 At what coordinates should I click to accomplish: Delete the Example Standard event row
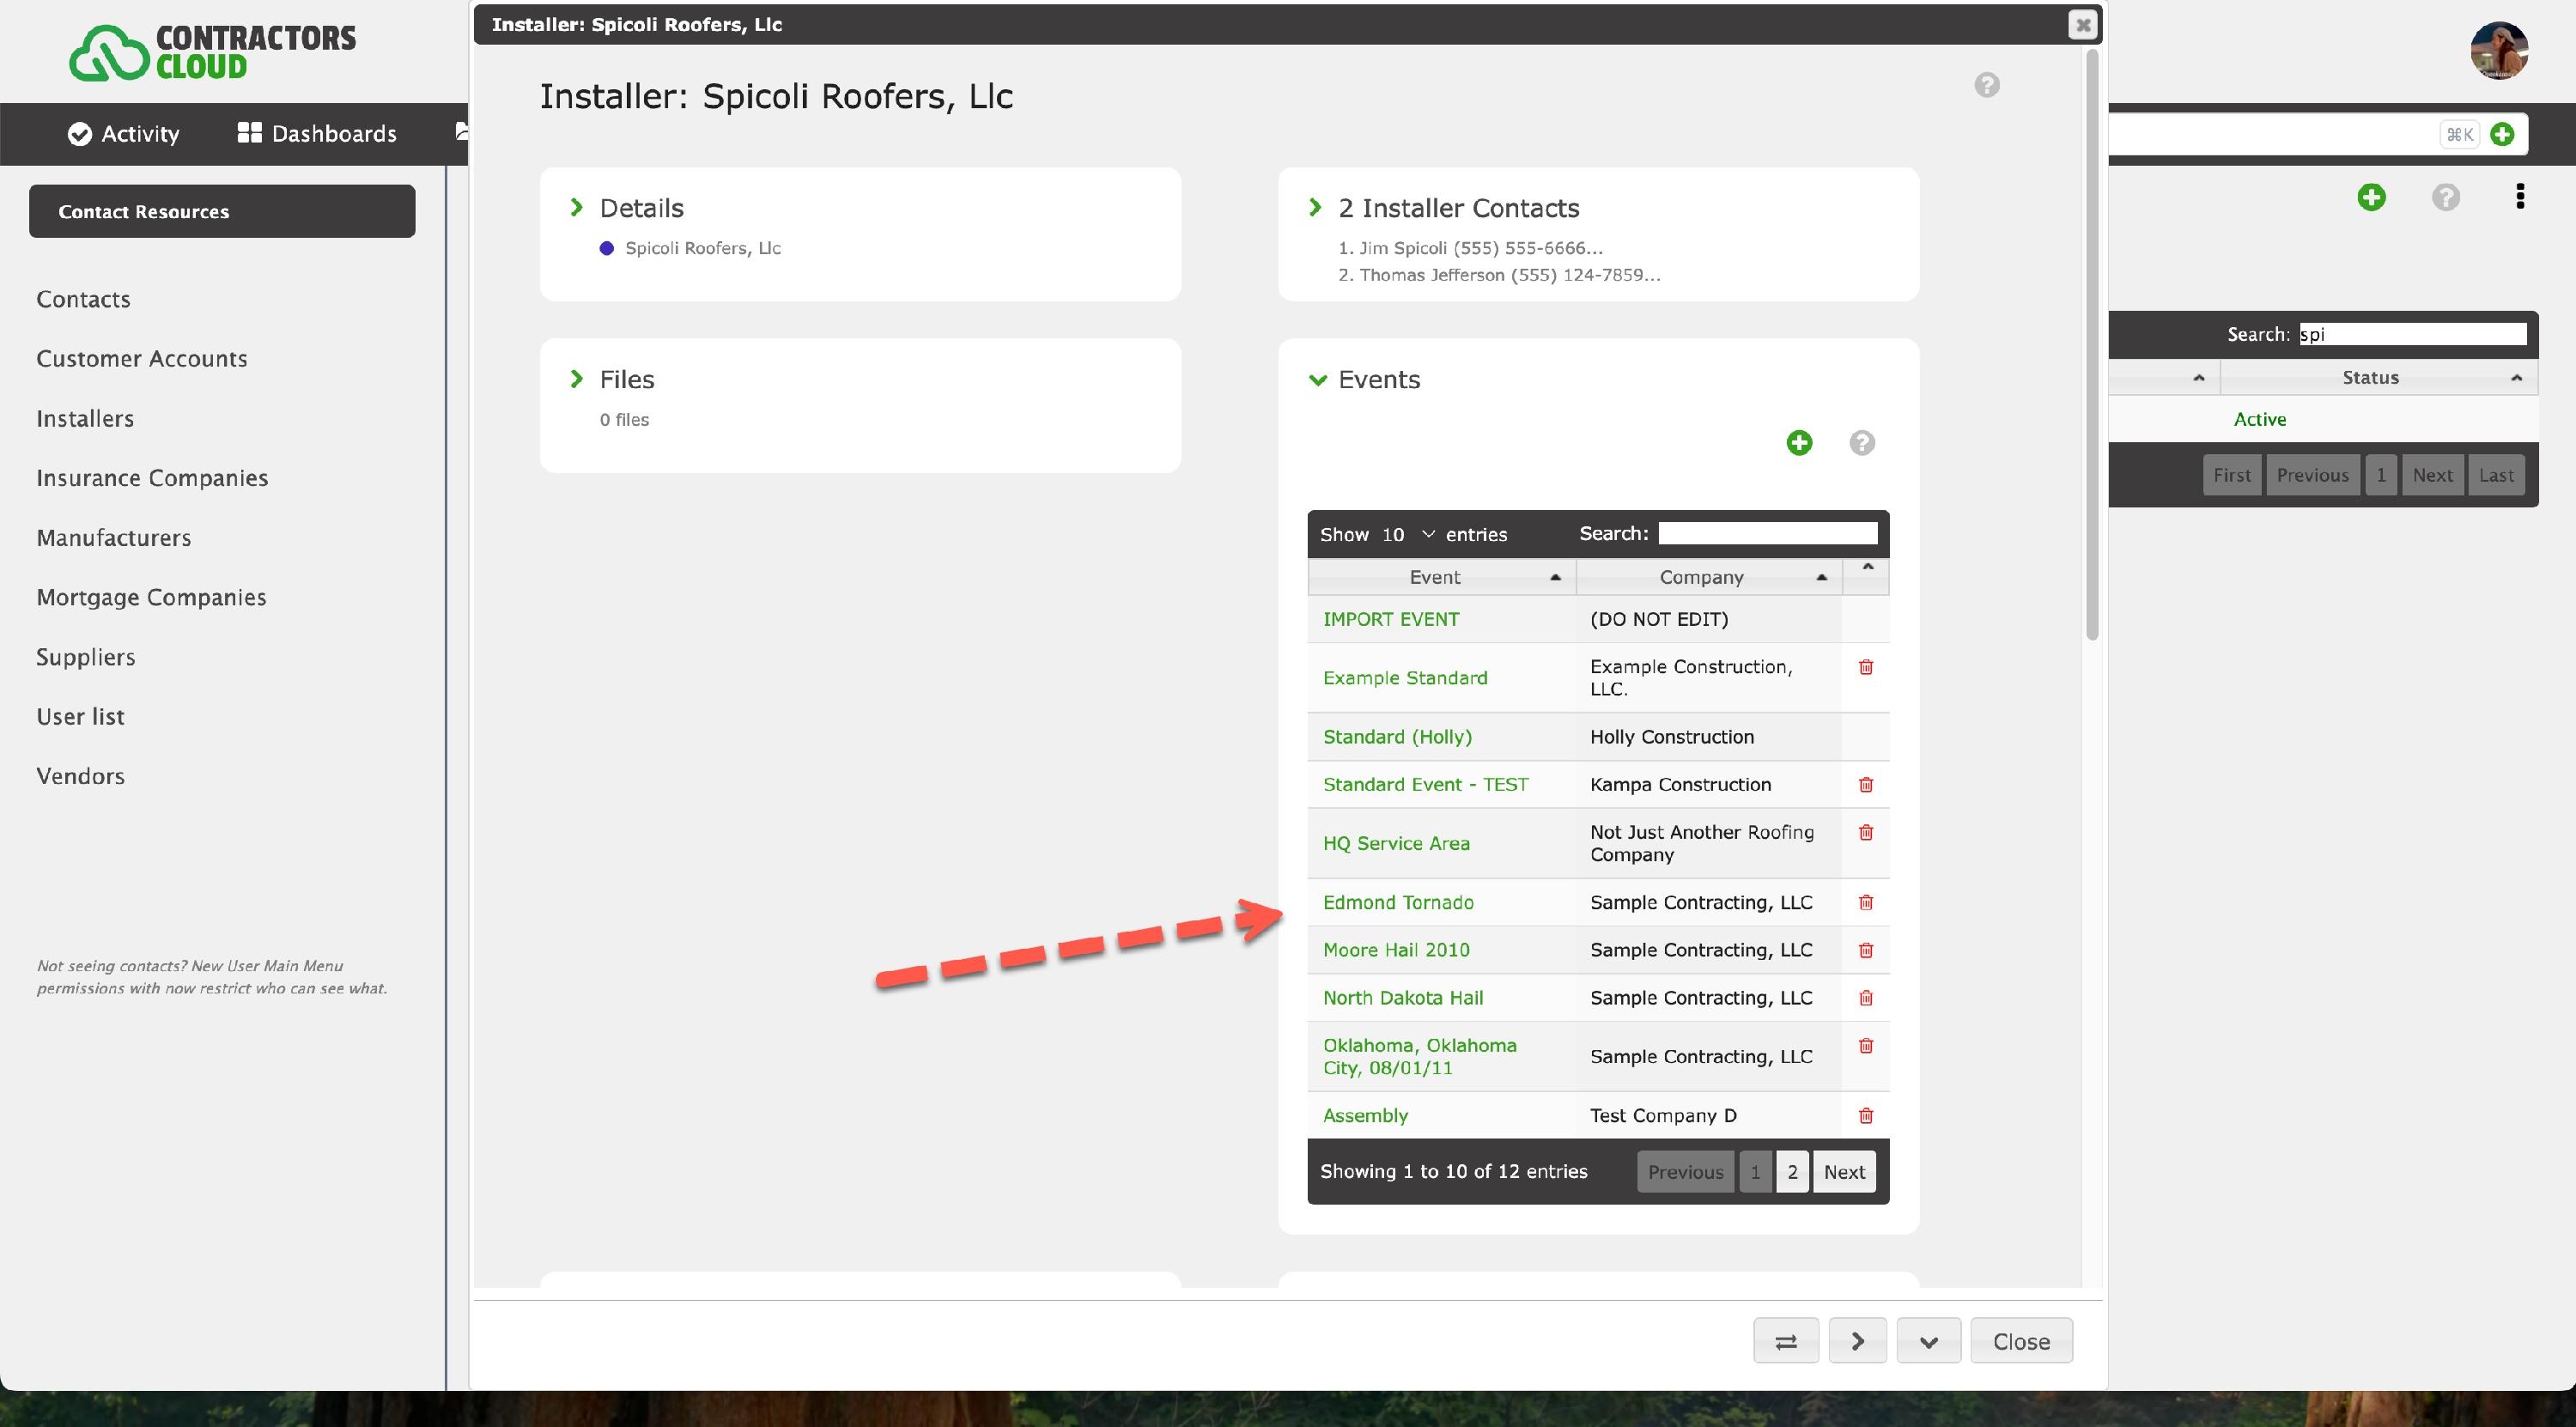[x=1866, y=667]
